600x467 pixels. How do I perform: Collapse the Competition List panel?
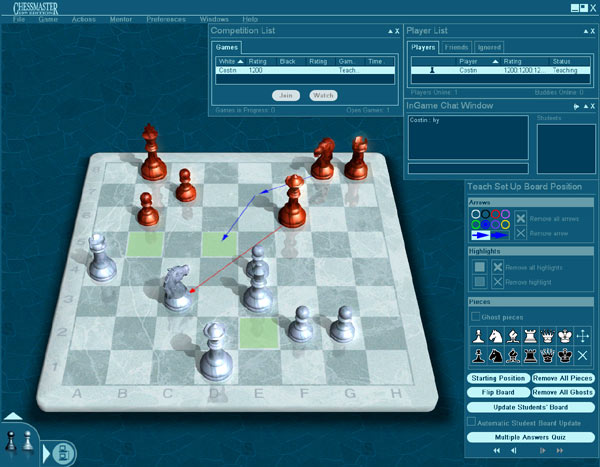(390, 31)
